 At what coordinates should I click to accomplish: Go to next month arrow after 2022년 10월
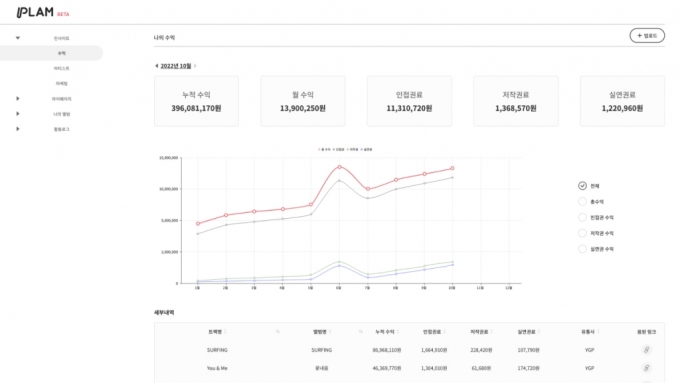195,66
